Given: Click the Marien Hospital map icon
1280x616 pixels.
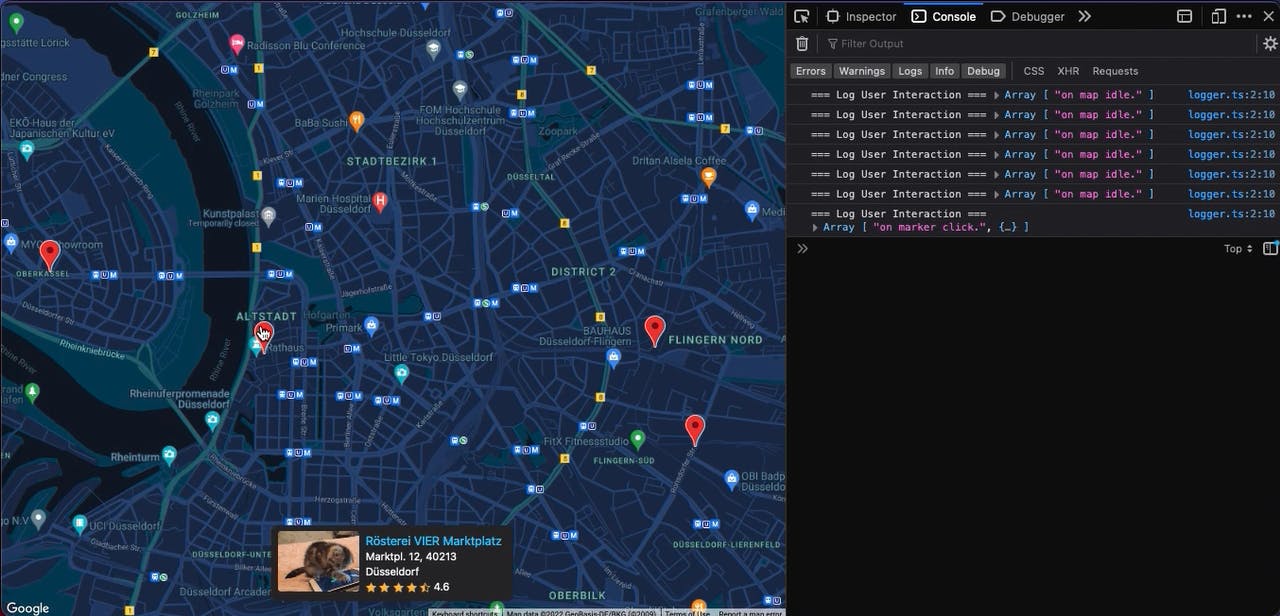Looking at the screenshot, I should tap(380, 202).
